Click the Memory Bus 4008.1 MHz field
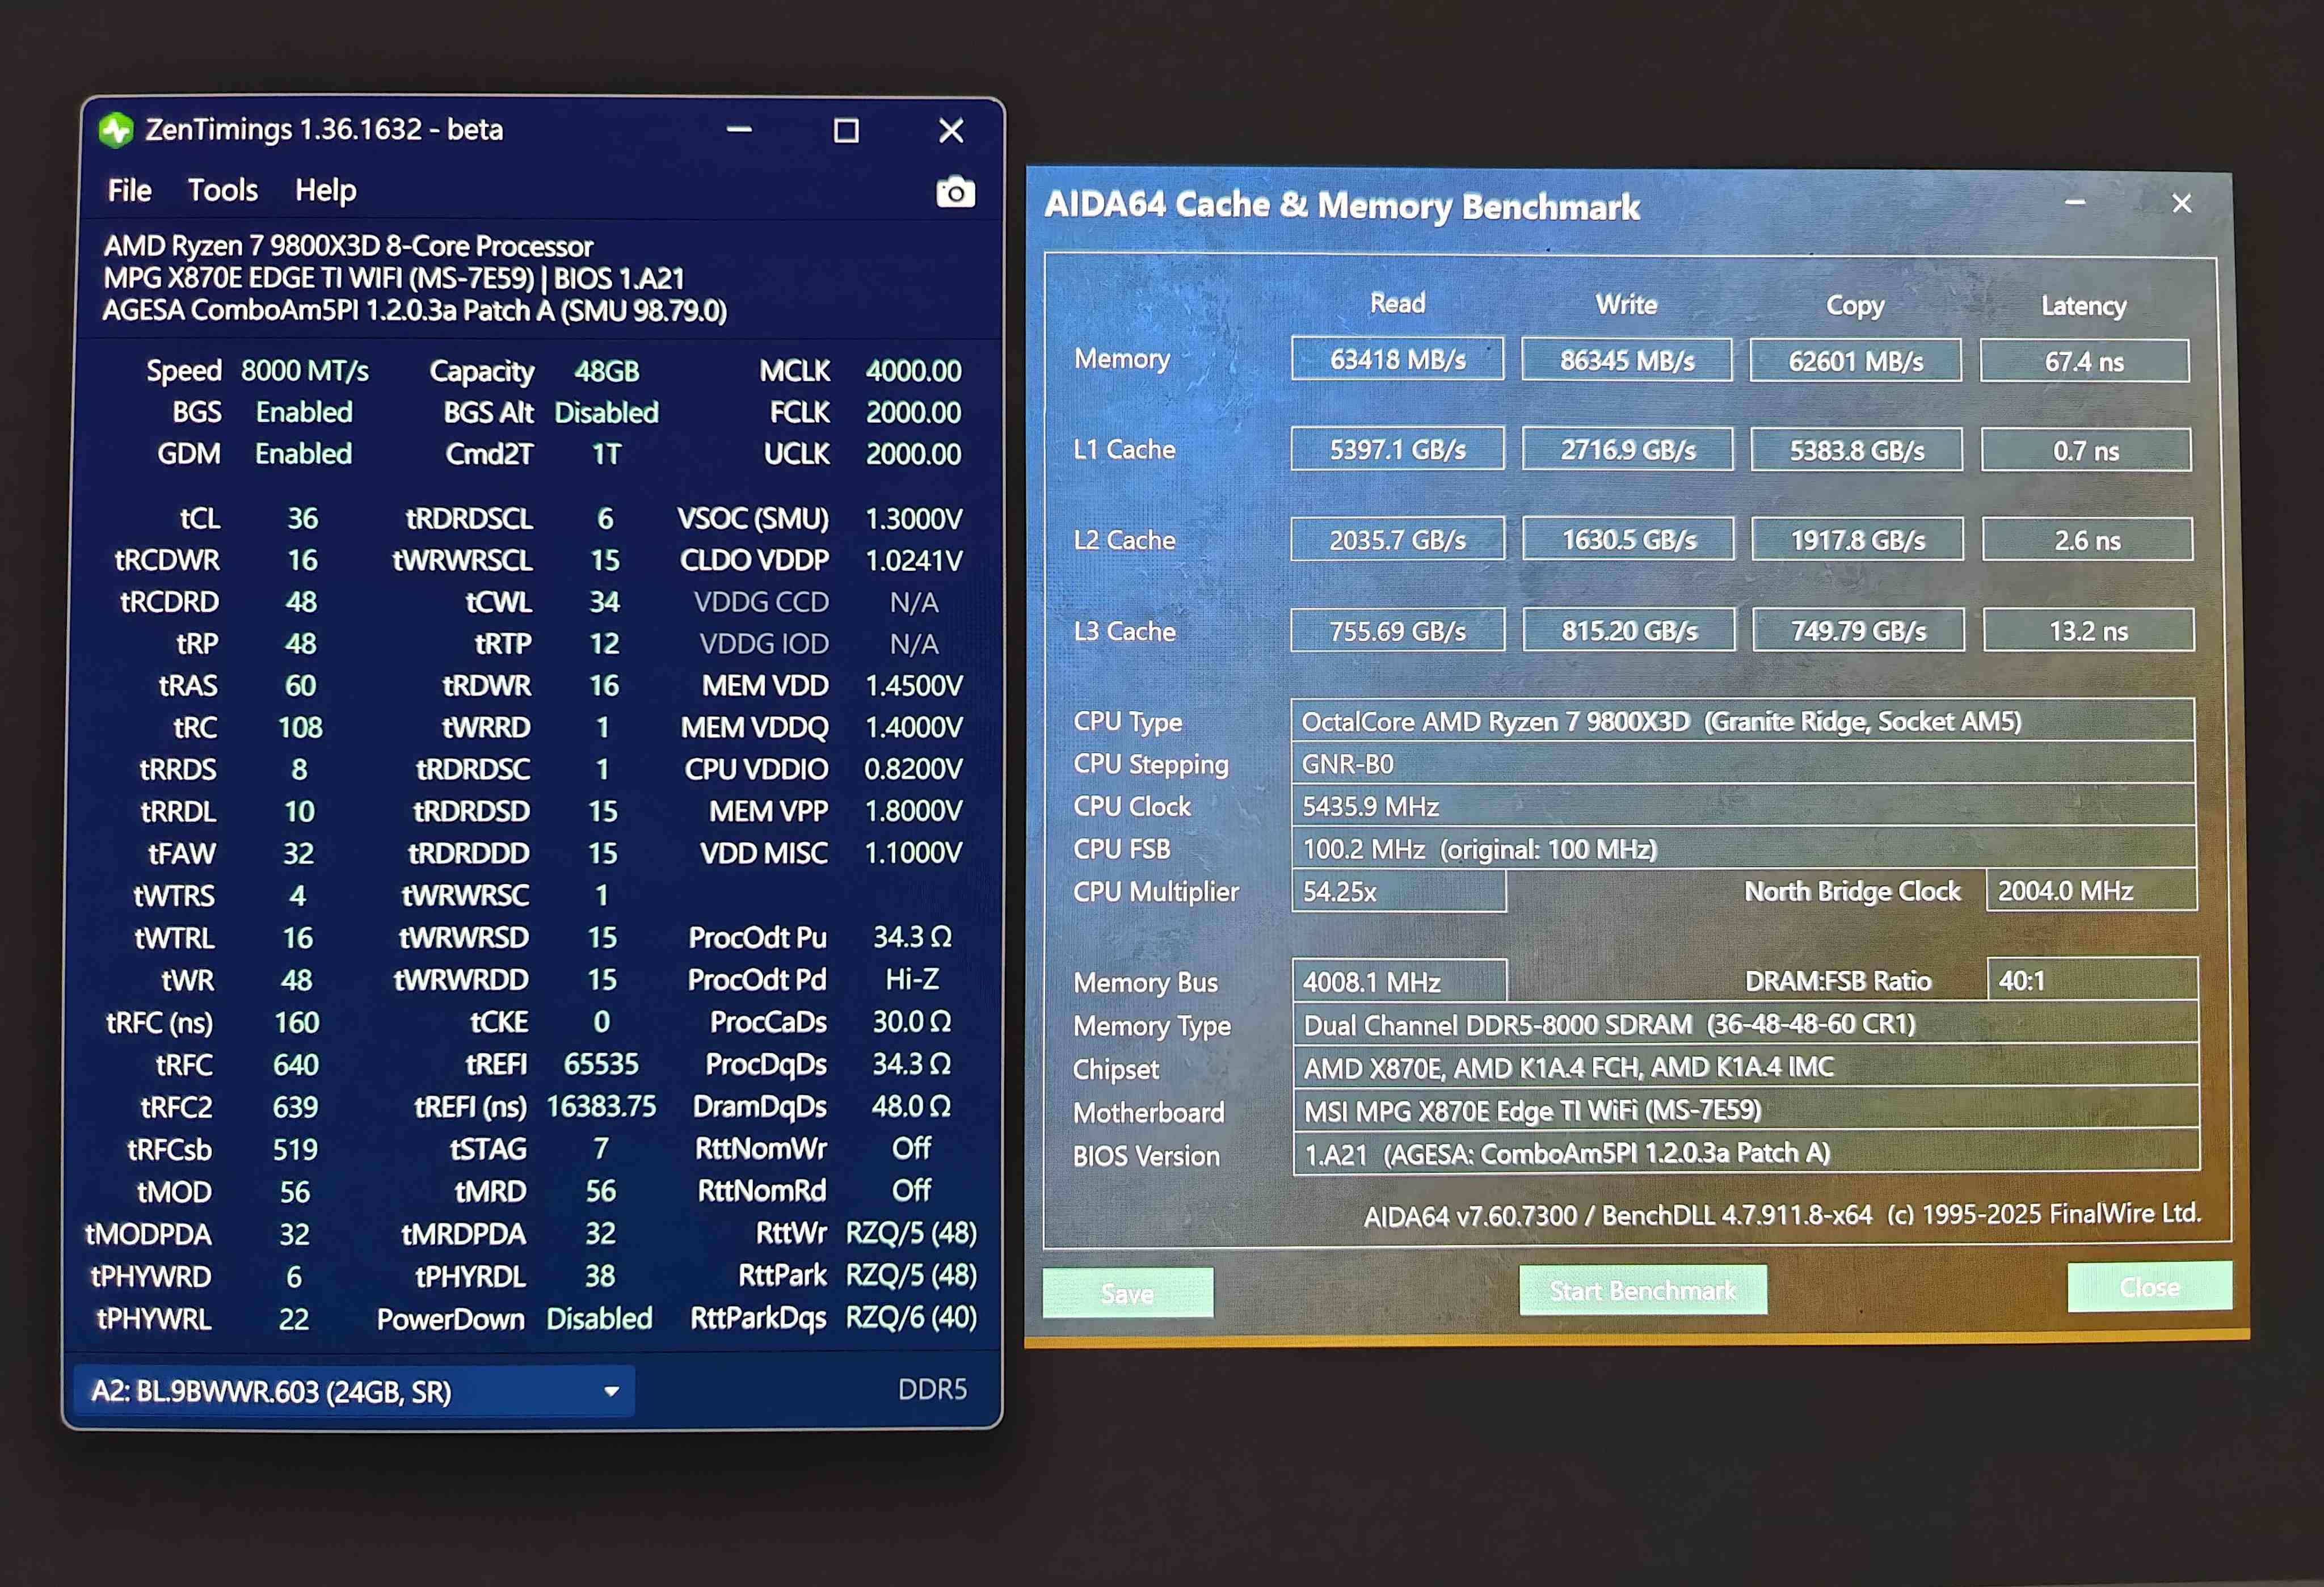 [x=1399, y=981]
